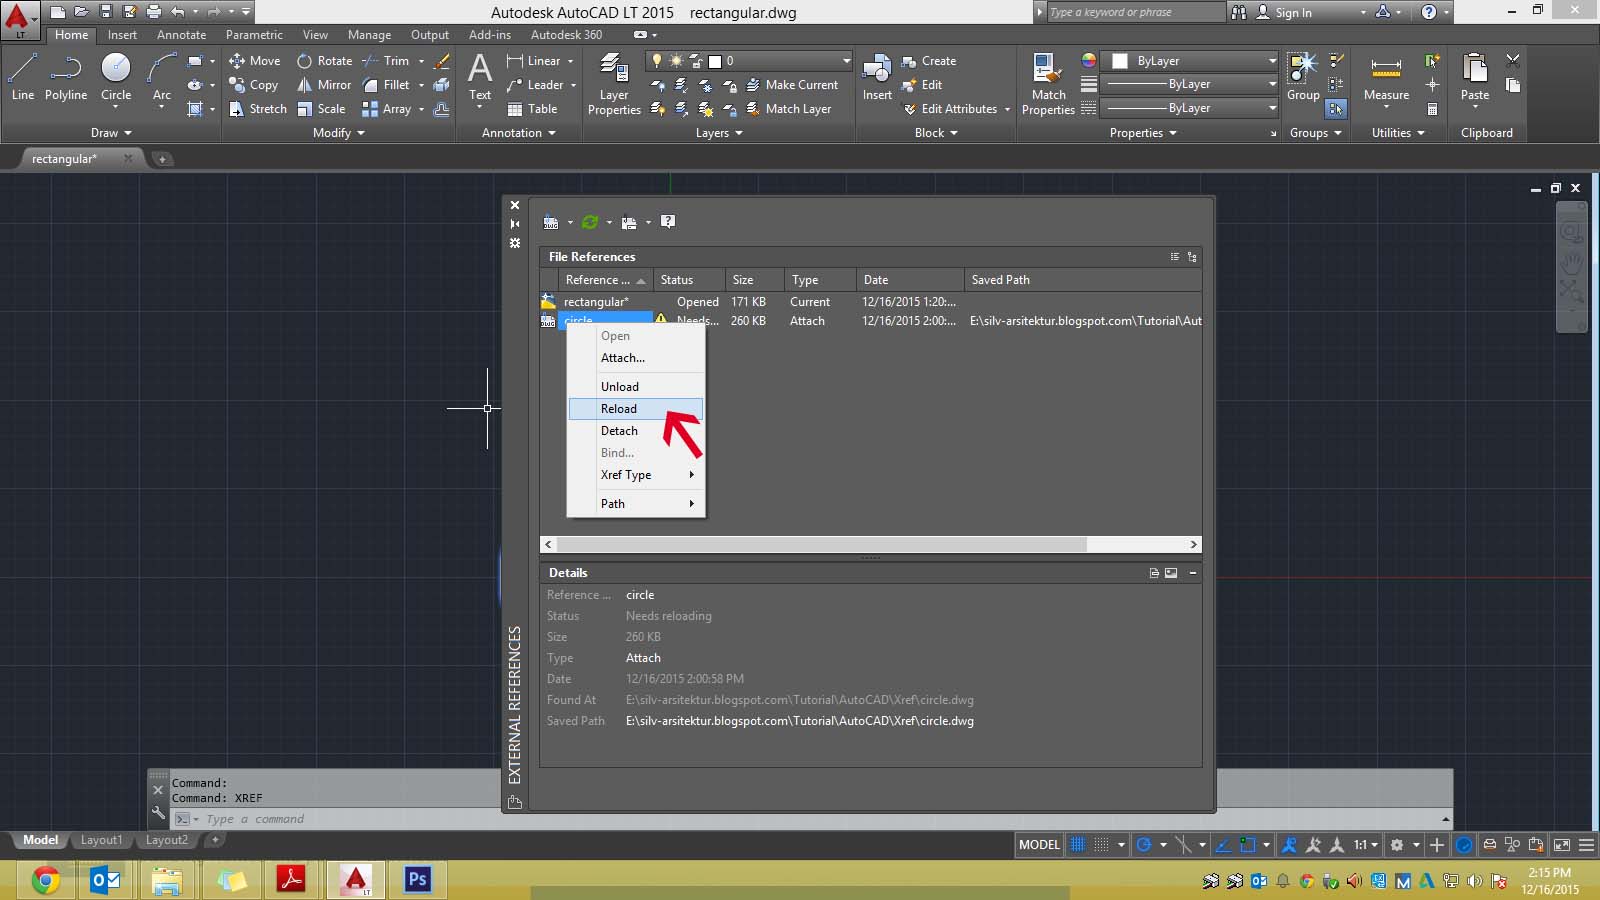Click the Cut icon in Clipboard panel
Screen dimensions: 1600x900
[x=1513, y=61]
